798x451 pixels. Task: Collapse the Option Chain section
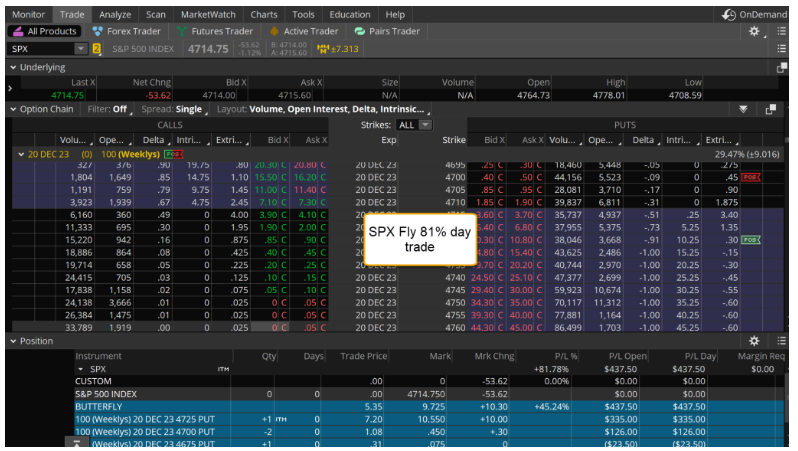click(12, 110)
